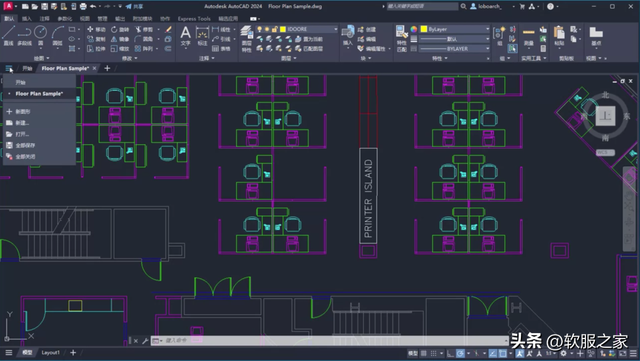Click the Rotate (旋转) tool
Image resolution: width=640 pixels, height=361 pixels.
pyautogui.click(x=120, y=29)
